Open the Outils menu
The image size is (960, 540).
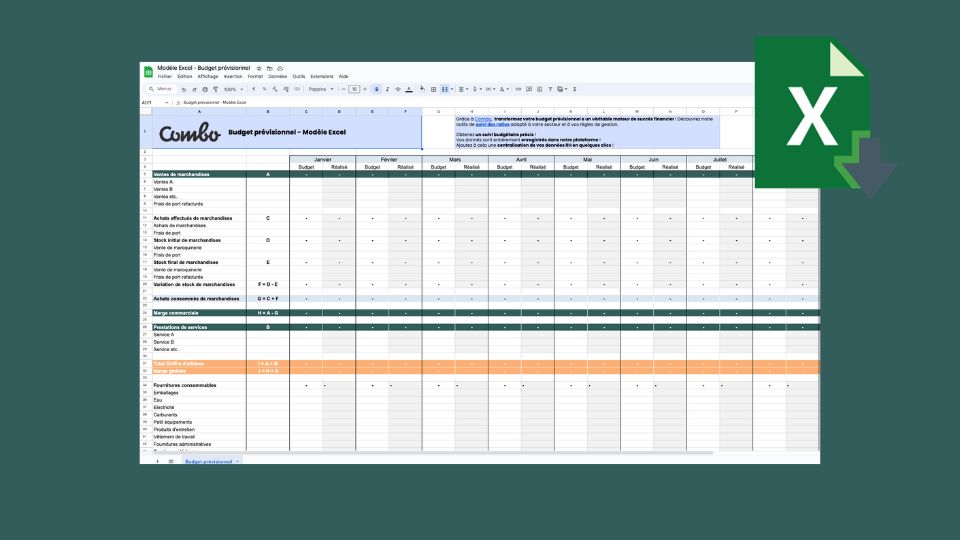299,77
